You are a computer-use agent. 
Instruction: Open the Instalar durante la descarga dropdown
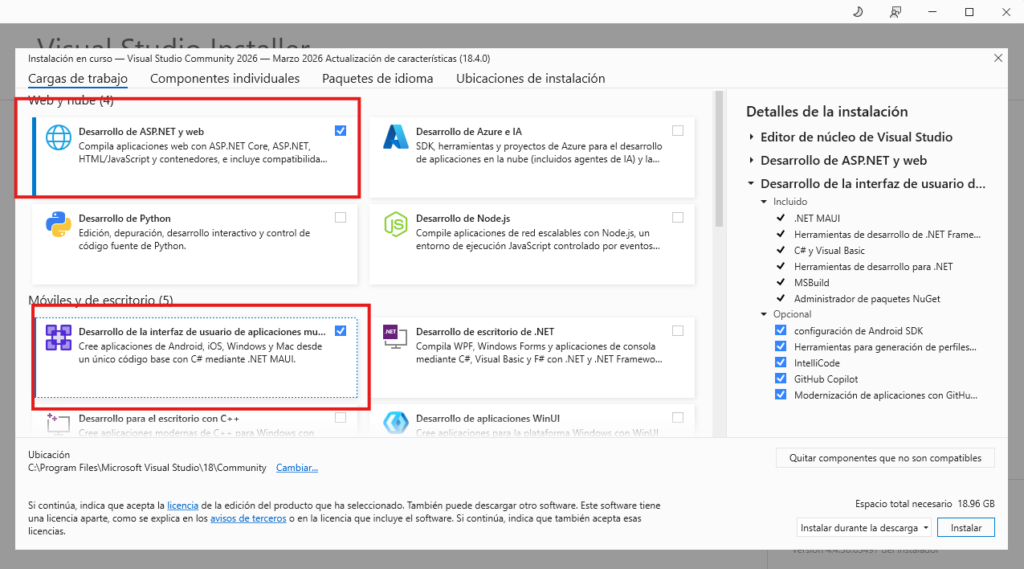(865, 527)
